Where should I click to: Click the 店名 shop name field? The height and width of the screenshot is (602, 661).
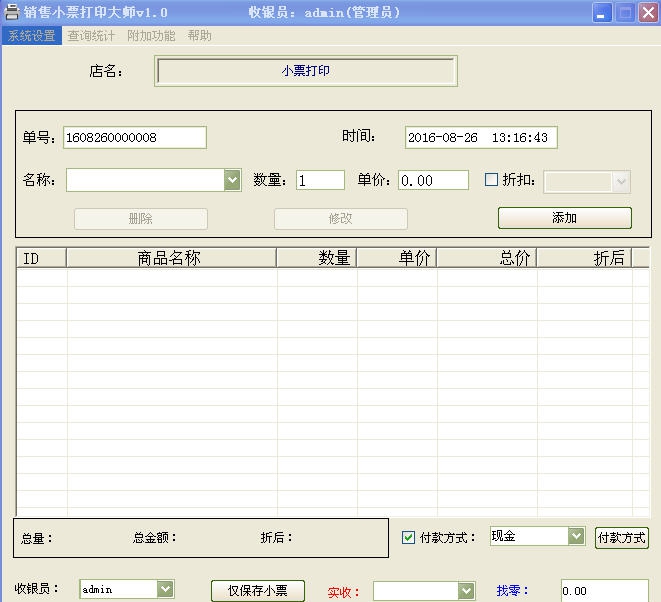(x=305, y=71)
